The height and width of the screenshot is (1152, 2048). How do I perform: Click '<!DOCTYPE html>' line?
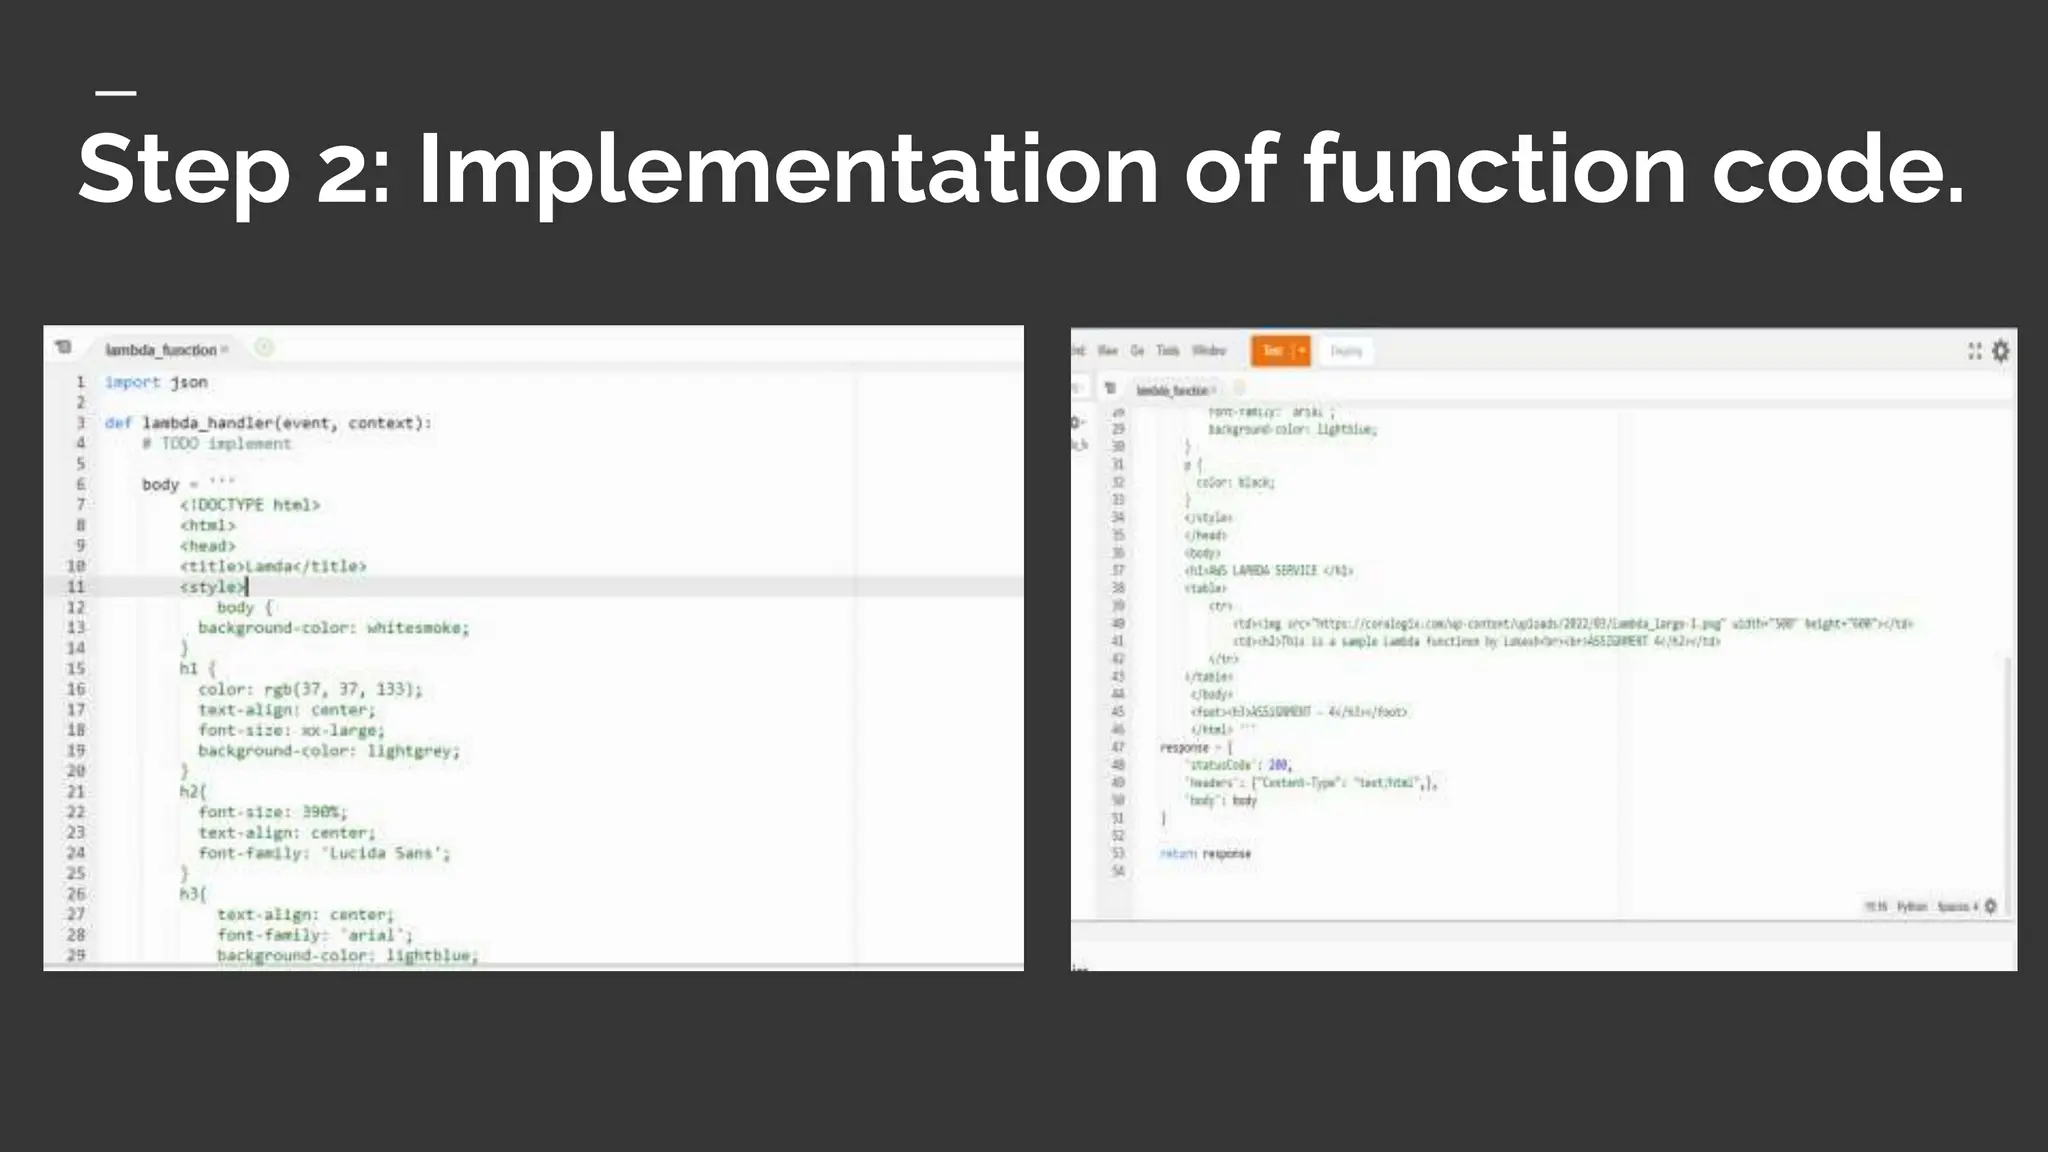point(250,505)
